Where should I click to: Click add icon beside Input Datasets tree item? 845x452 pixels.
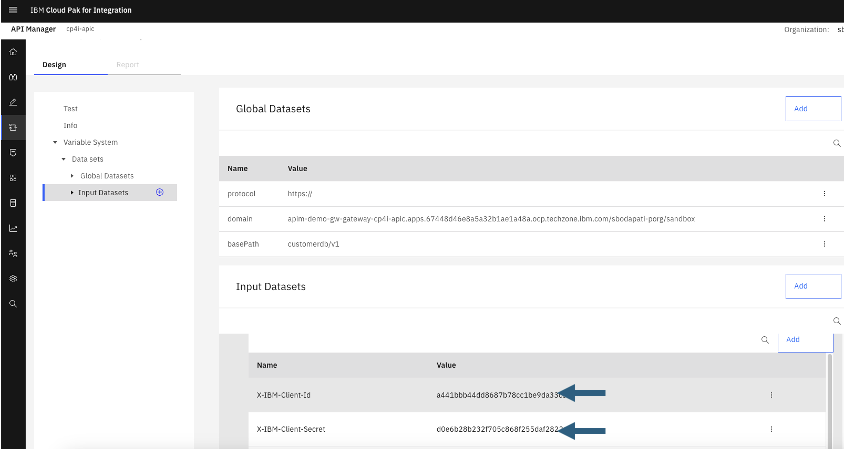coord(160,192)
